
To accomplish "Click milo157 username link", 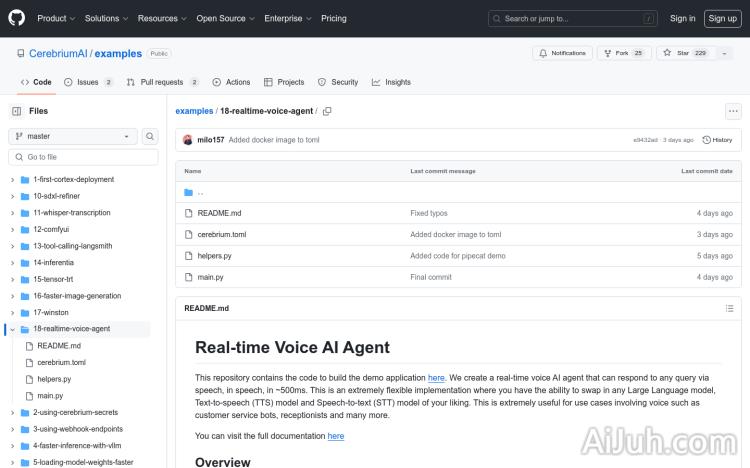I will click(x=211, y=140).
